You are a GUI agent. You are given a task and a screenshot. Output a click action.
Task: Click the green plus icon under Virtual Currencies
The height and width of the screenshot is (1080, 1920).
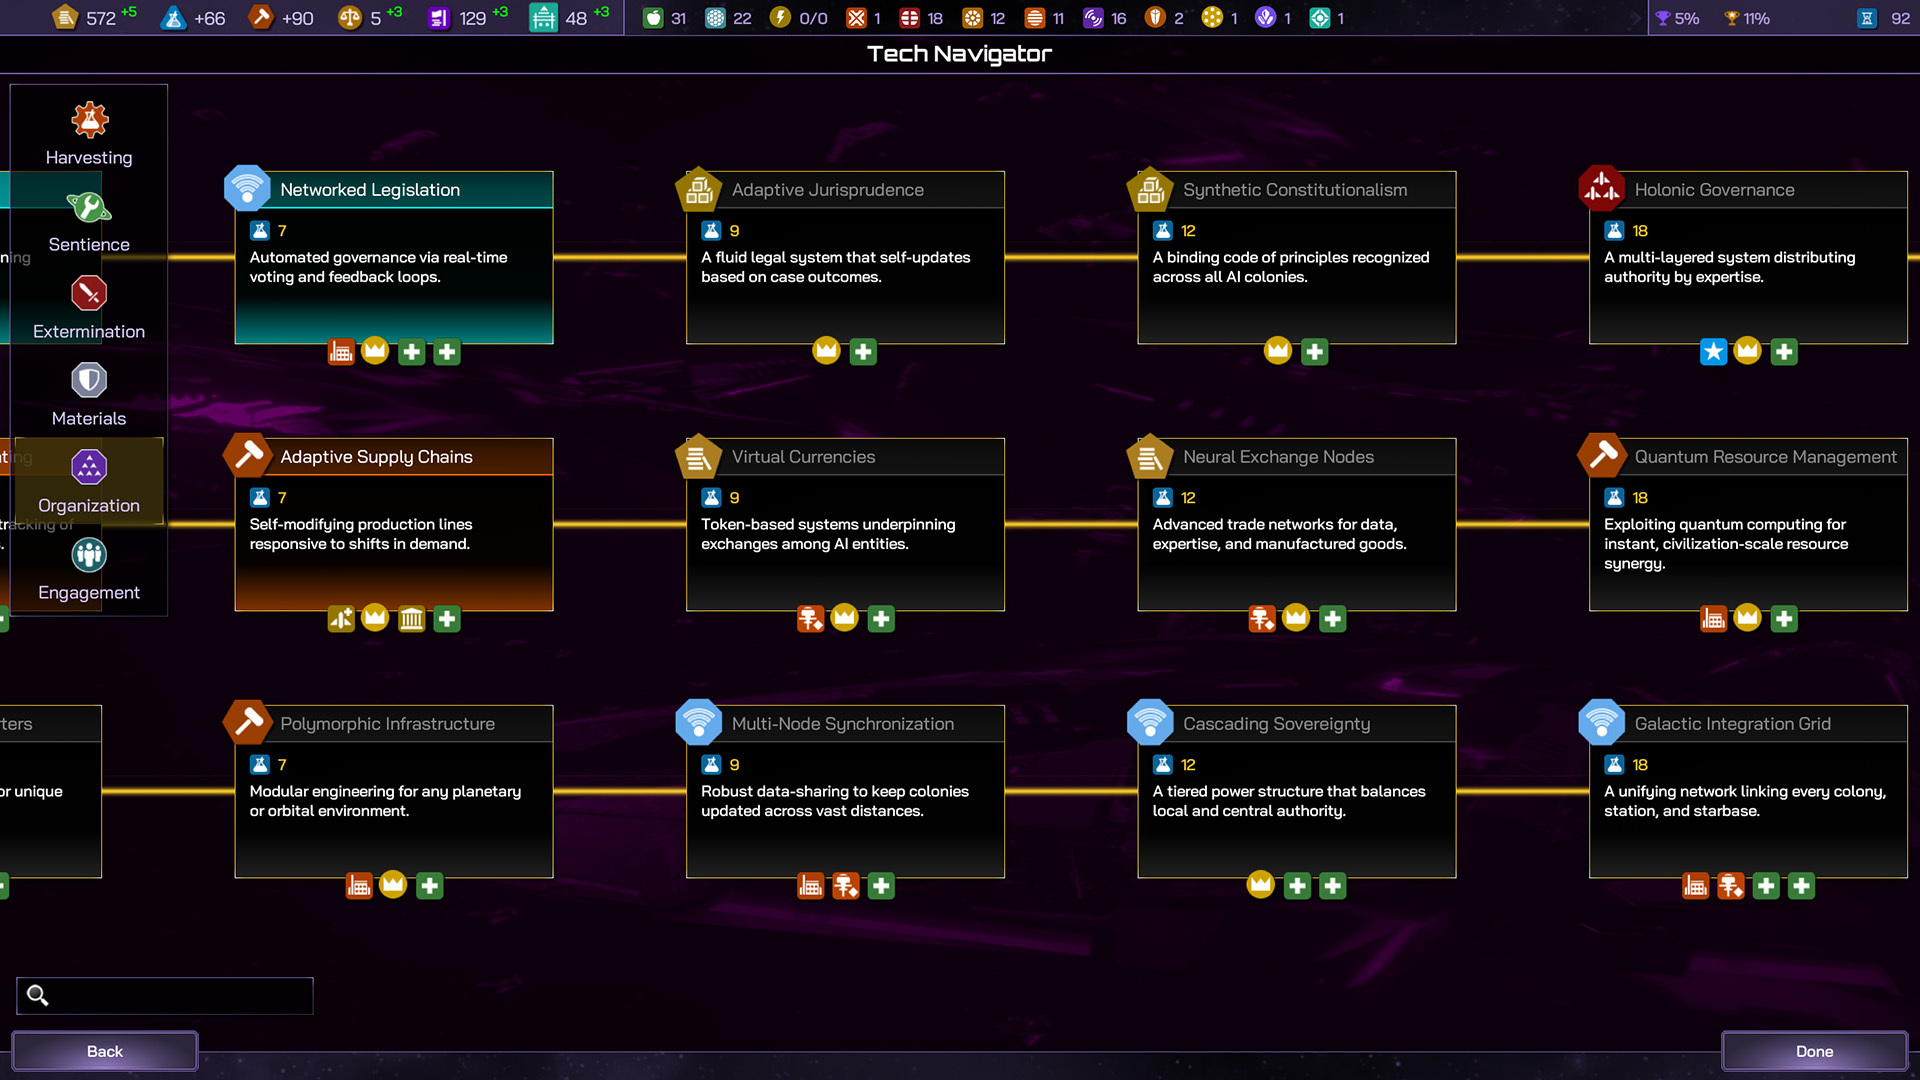[x=881, y=619]
